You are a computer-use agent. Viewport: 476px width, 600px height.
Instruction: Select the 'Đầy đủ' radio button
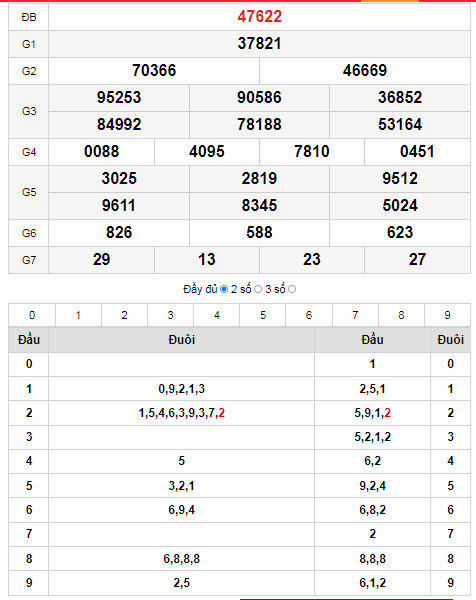pos(224,289)
